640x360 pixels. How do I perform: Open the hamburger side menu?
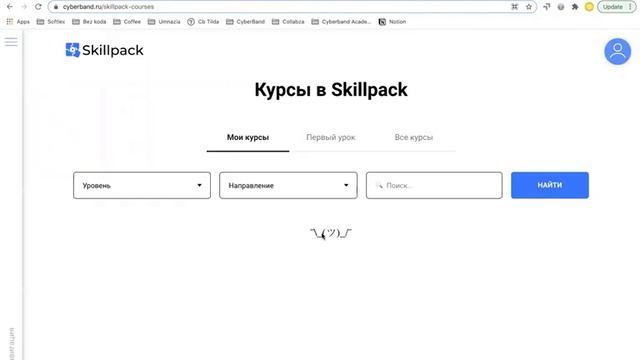(11, 42)
